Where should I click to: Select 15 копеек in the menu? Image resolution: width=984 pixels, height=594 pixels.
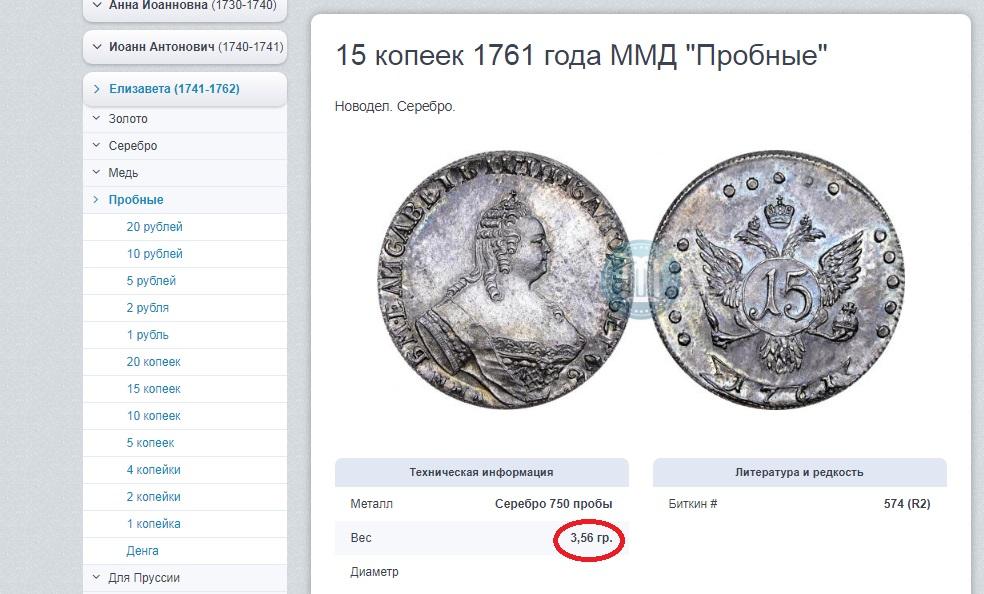tap(153, 389)
